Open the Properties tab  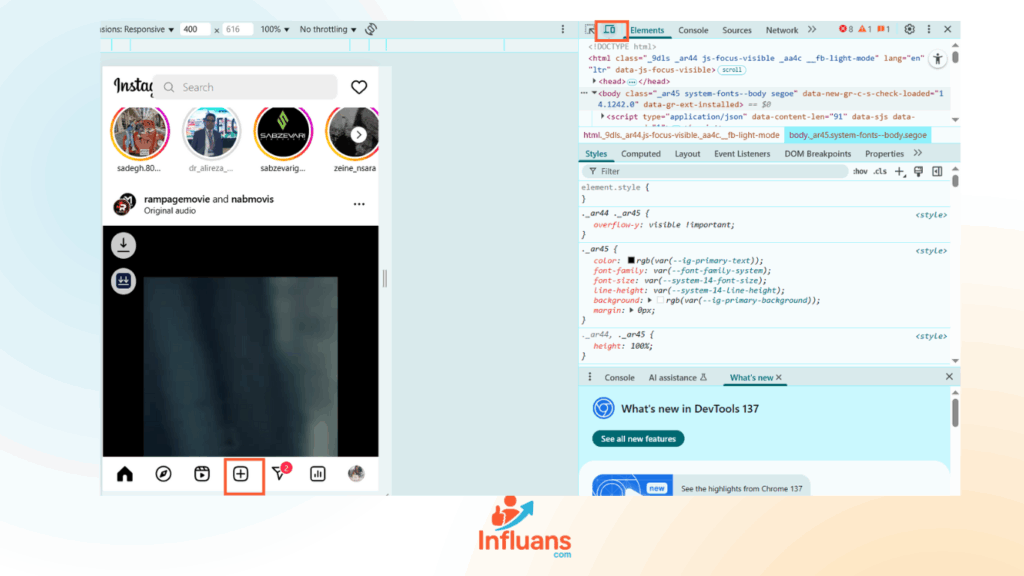pyautogui.click(x=884, y=153)
